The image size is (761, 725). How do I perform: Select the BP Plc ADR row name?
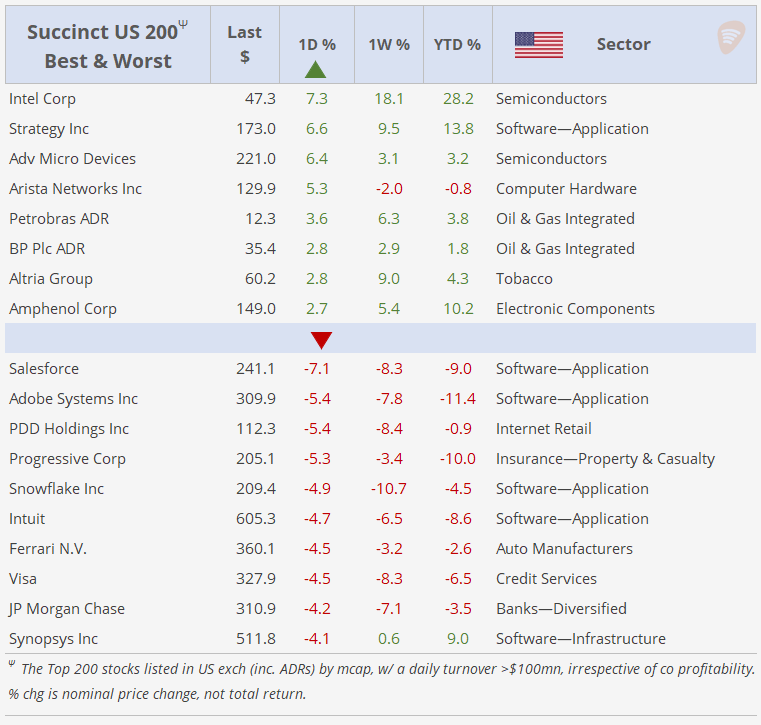click(47, 249)
